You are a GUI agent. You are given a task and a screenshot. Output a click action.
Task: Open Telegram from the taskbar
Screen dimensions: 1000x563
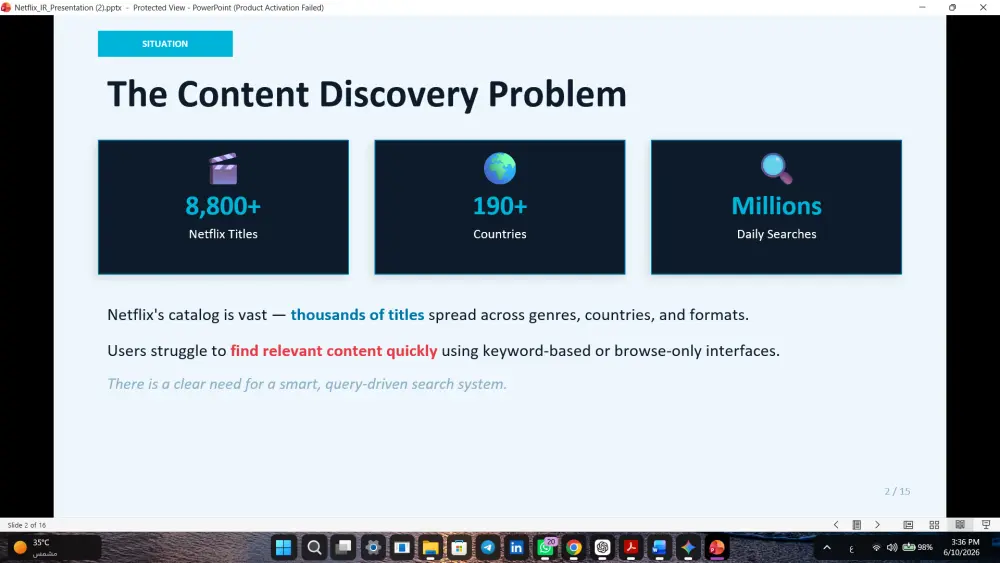coord(488,547)
